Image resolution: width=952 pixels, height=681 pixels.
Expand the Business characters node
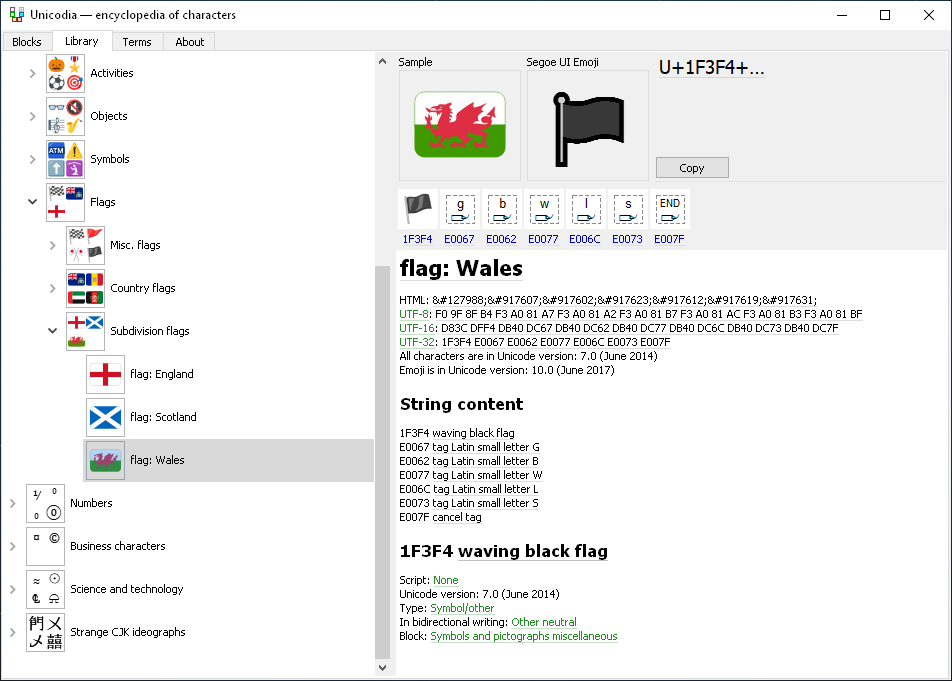tap(13, 547)
